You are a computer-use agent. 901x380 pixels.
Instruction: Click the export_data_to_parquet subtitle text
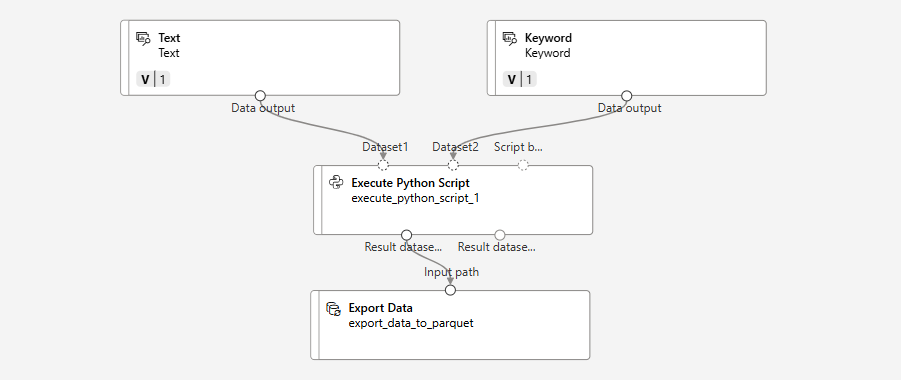click(411, 323)
